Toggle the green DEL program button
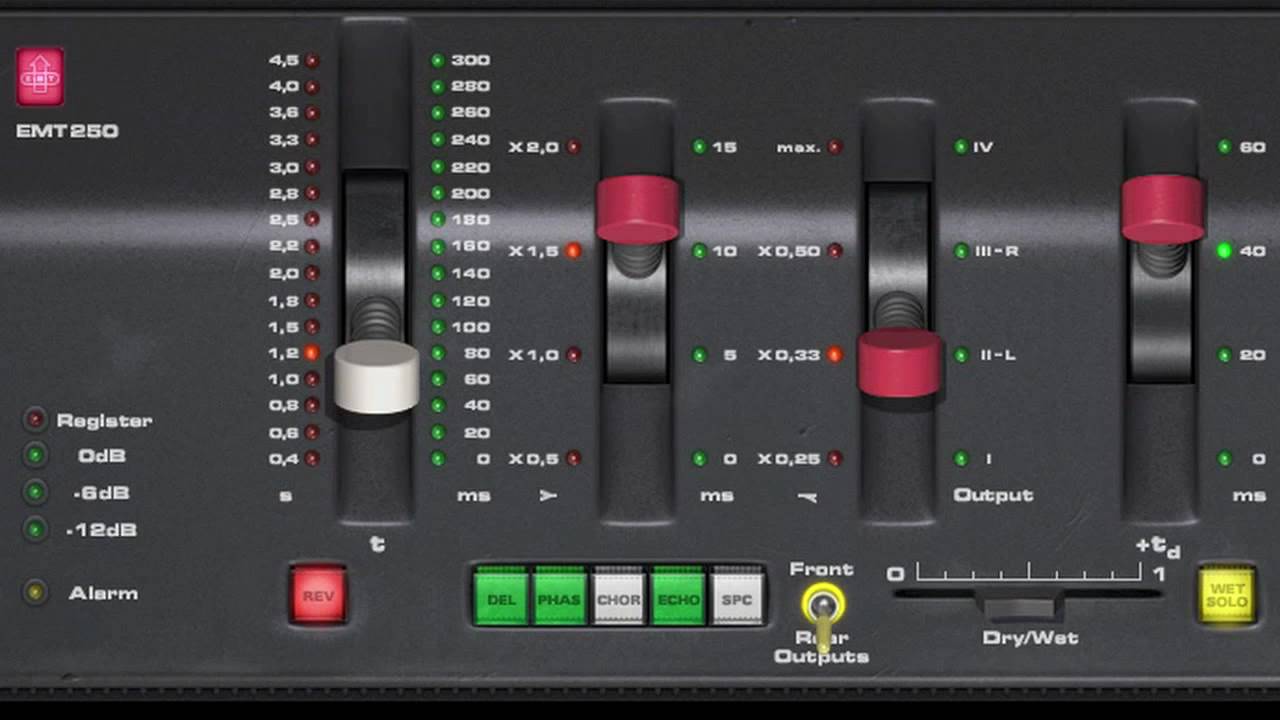This screenshot has width=1280, height=720. pyautogui.click(x=501, y=597)
